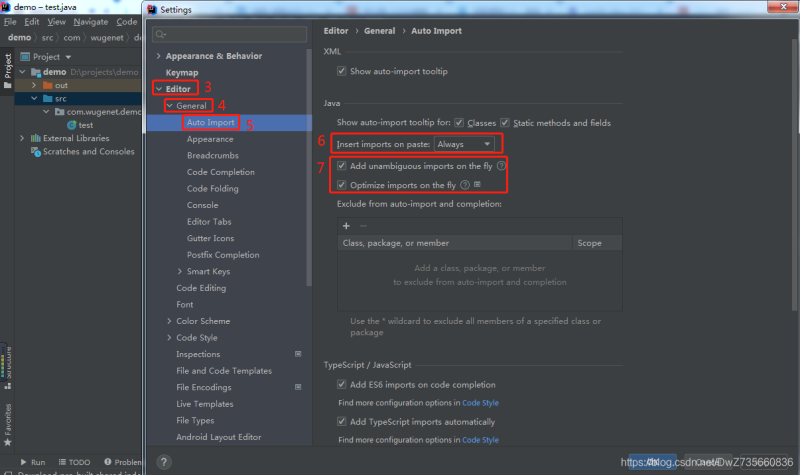Click the Code Style link under TypeScript imports
This screenshot has height=475, width=800.
click(x=480, y=440)
